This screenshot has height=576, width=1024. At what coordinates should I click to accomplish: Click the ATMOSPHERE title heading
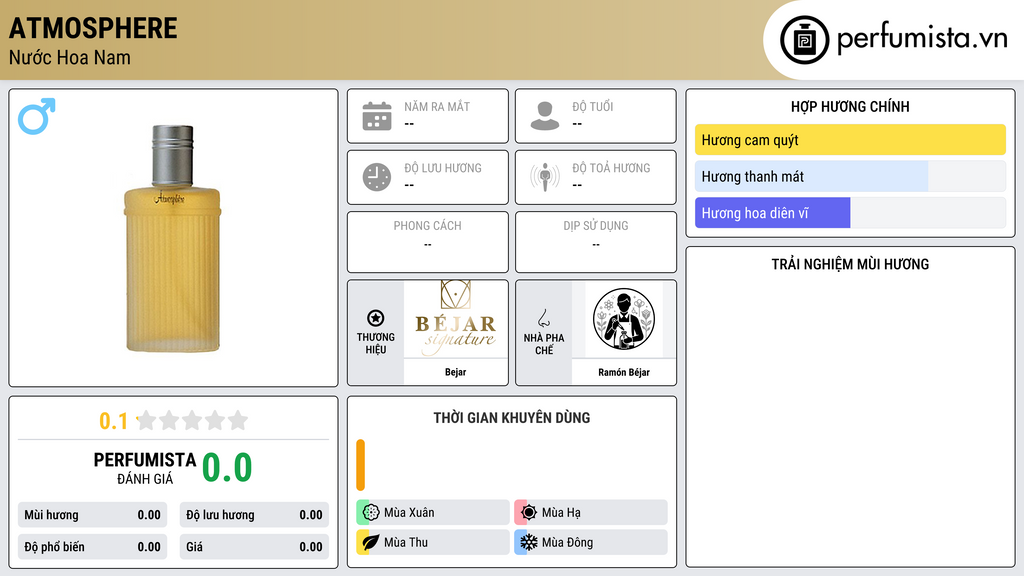click(93, 28)
